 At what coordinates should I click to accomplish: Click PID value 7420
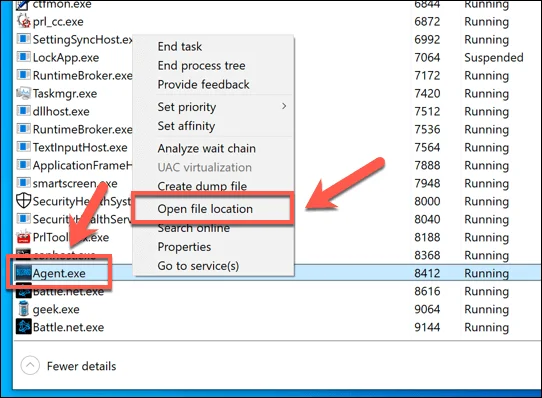(427, 94)
